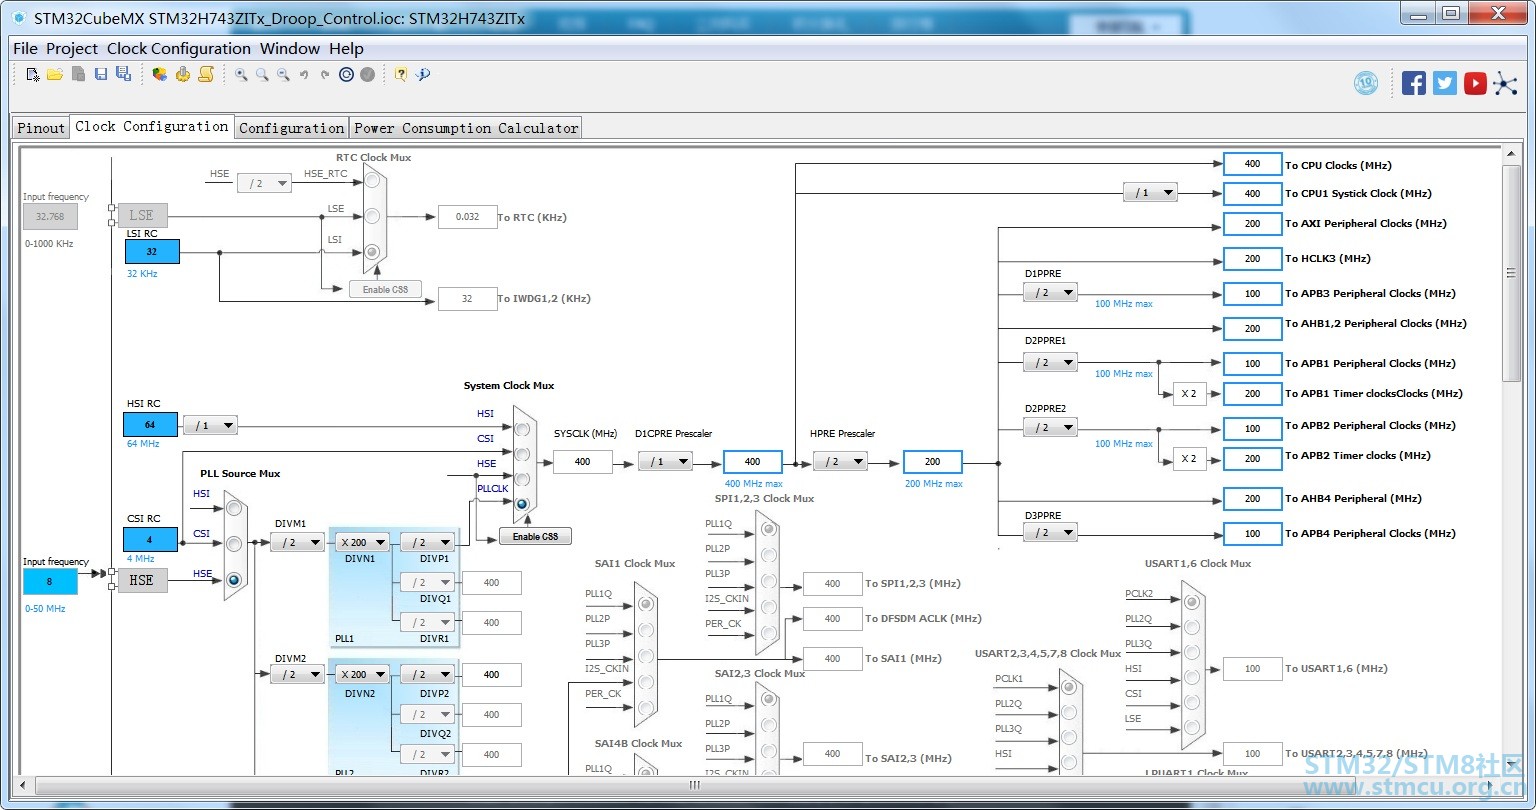This screenshot has width=1536, height=810.
Task: Switch to the Configuration tab
Action: pos(291,127)
